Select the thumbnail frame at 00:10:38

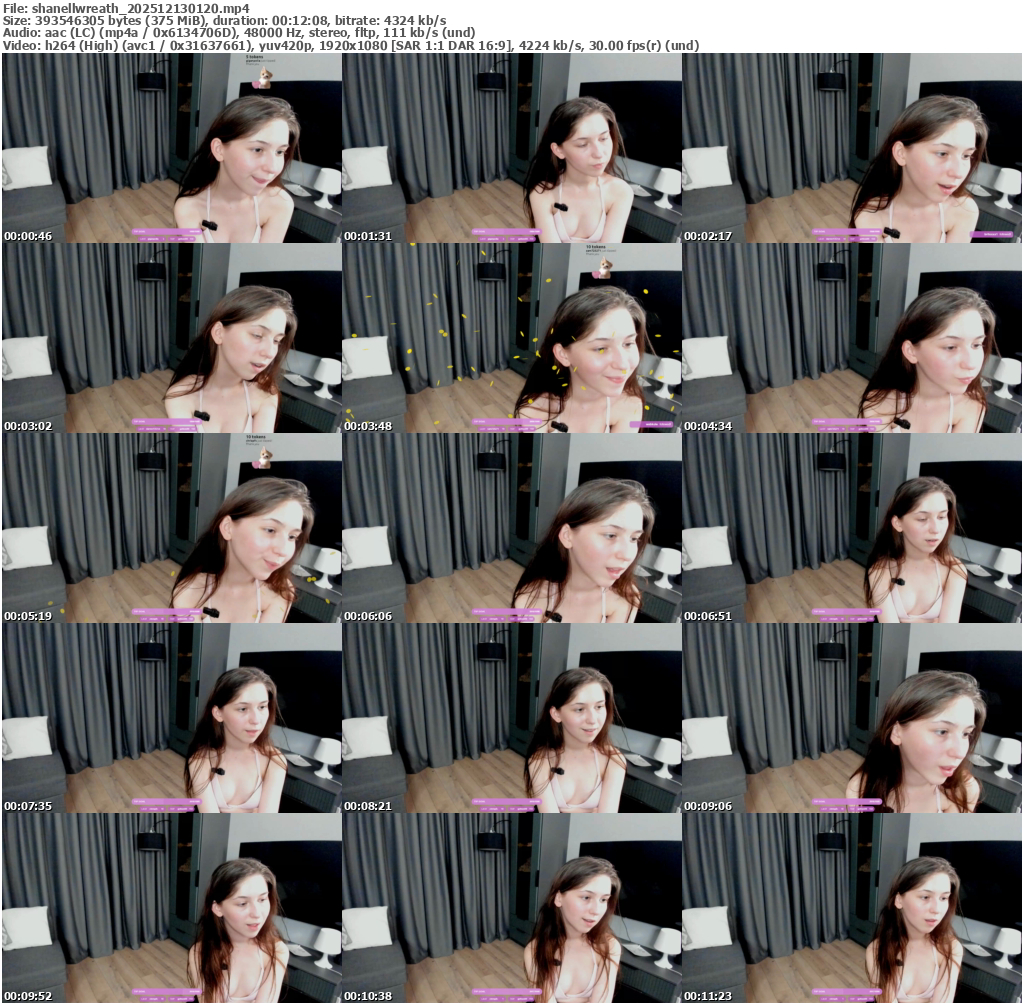[x=511, y=908]
